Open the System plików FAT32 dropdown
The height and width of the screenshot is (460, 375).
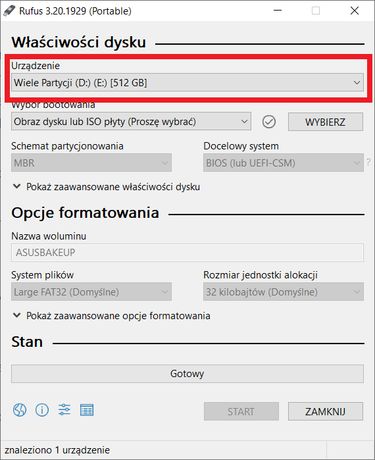click(x=91, y=292)
